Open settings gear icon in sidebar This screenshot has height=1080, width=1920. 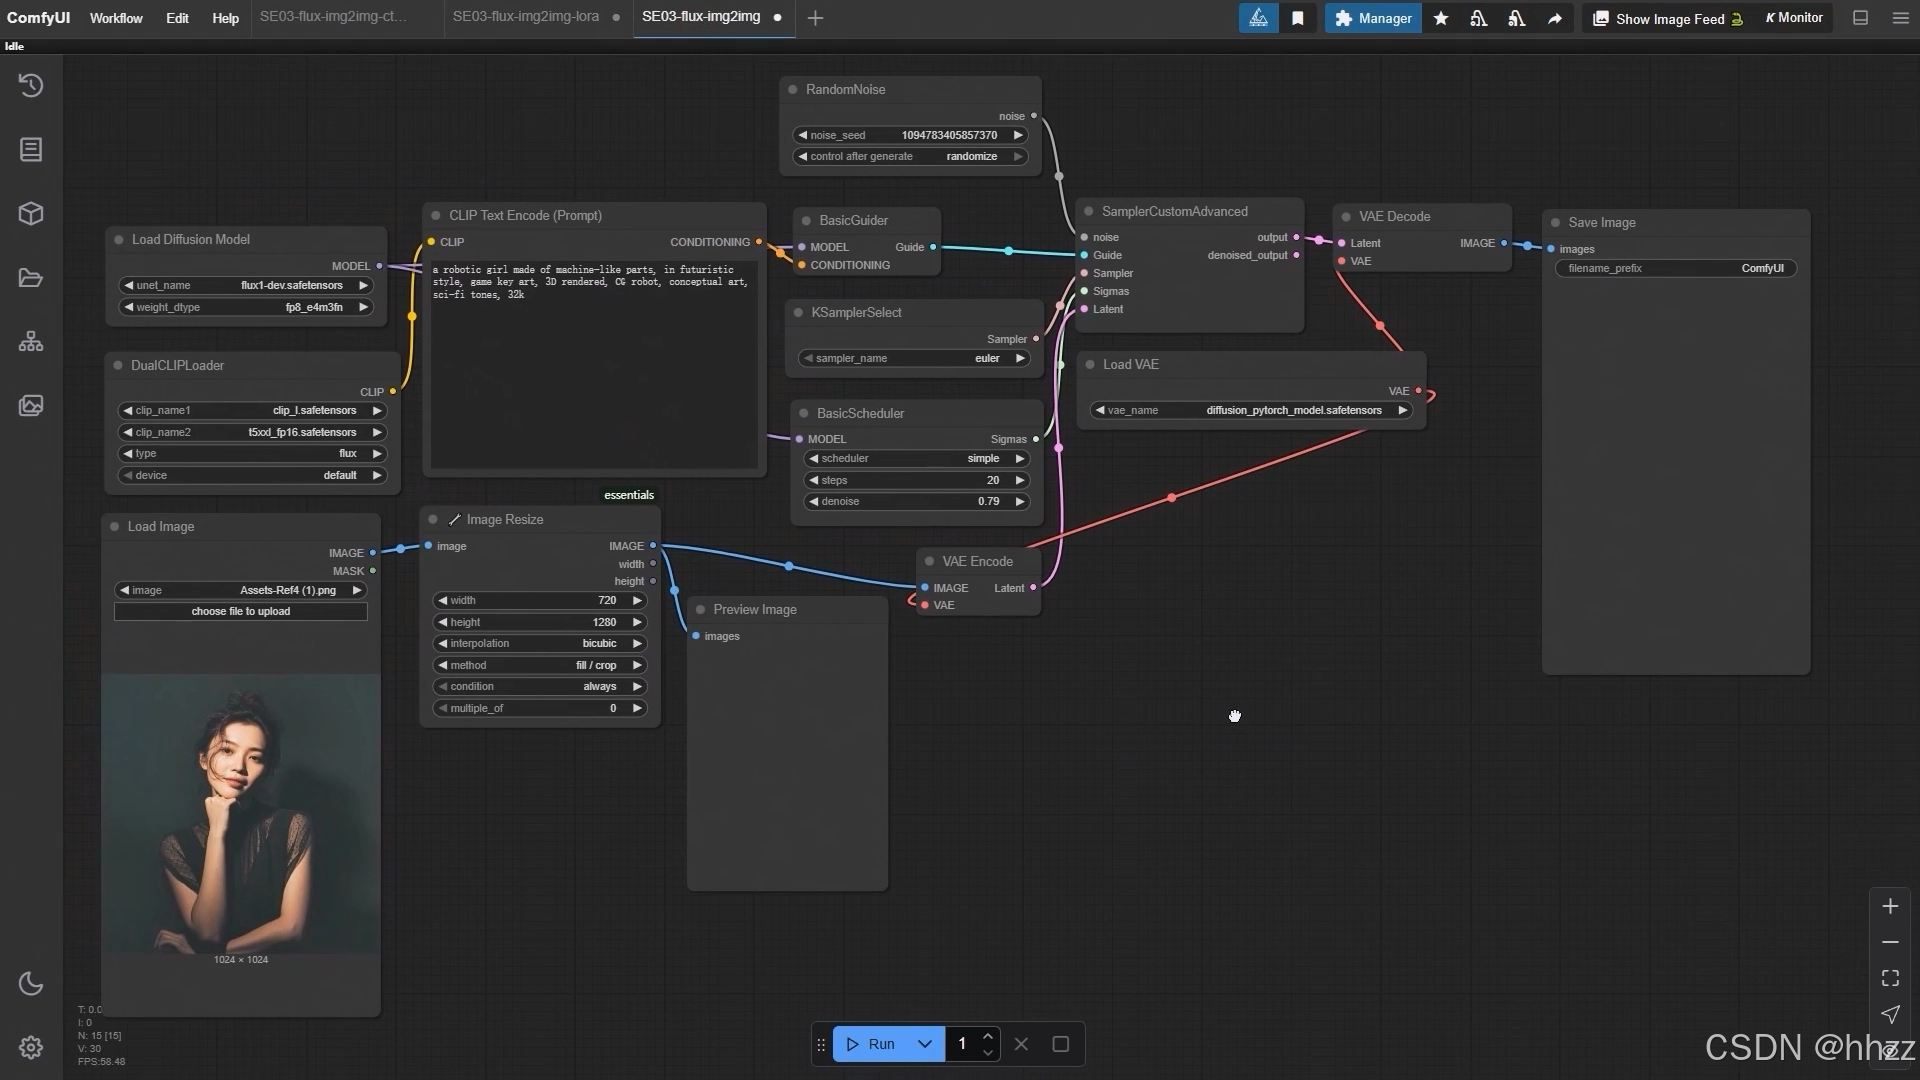tap(31, 1047)
